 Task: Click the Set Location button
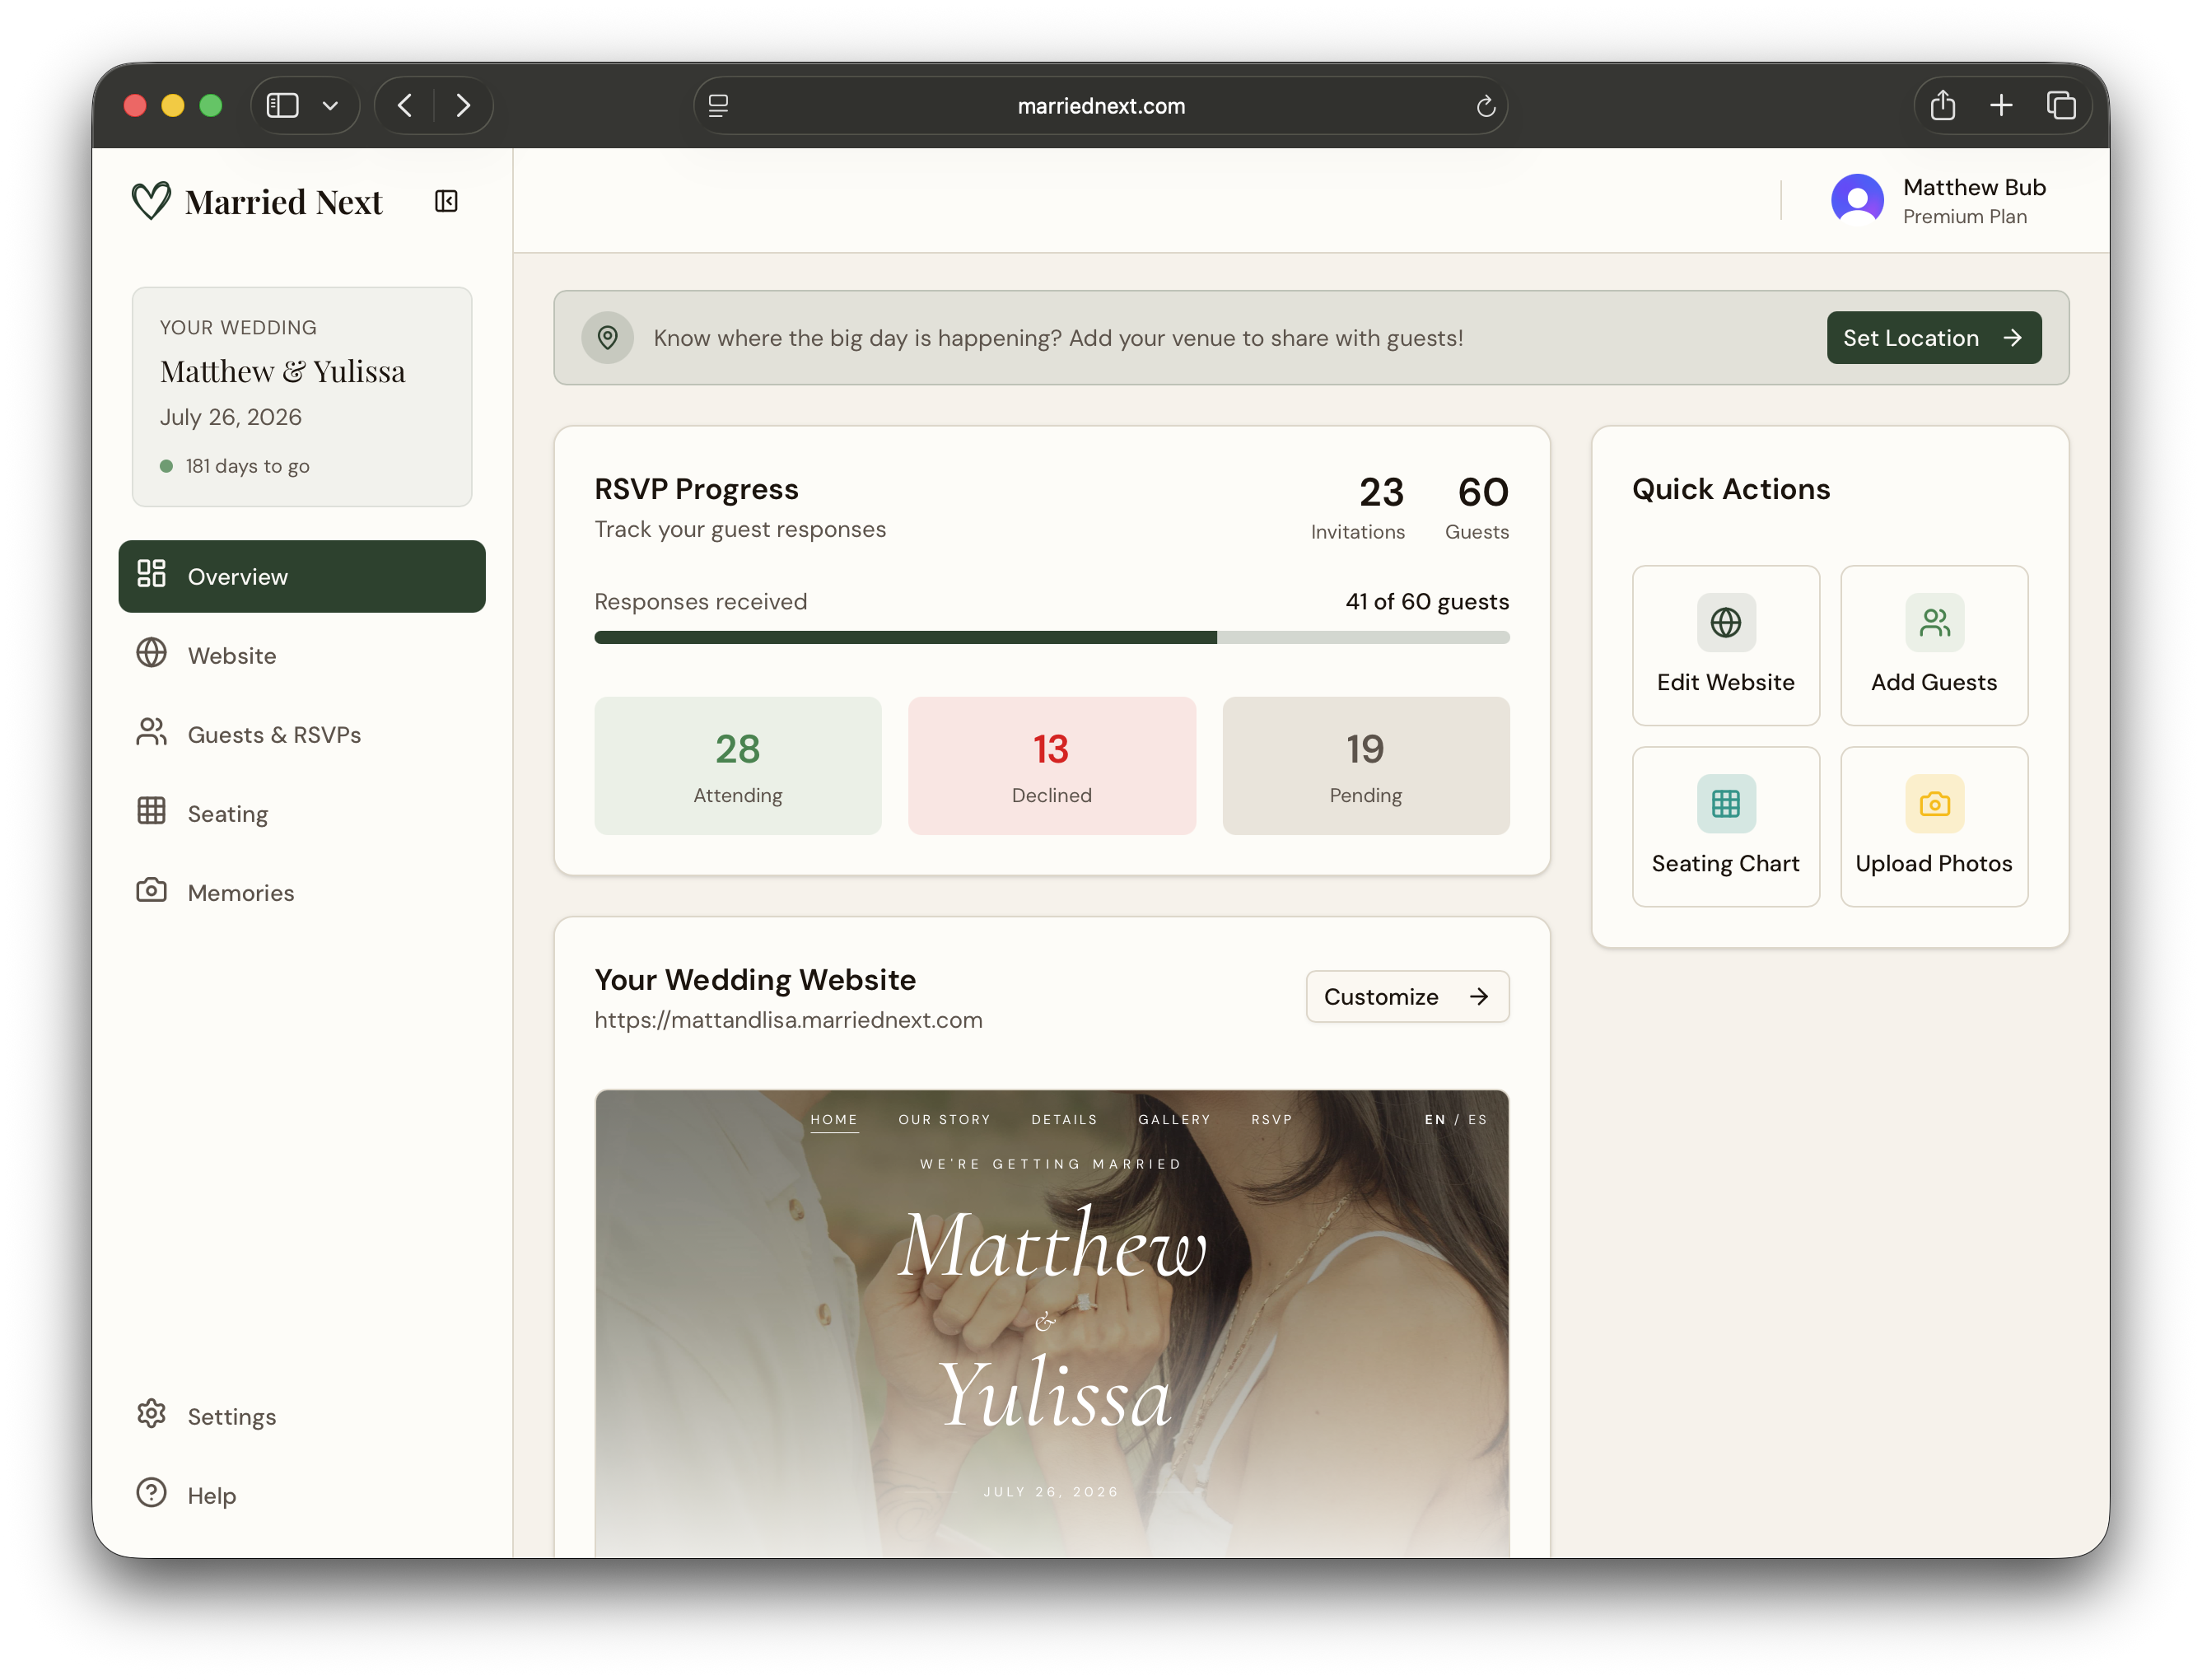coord(1933,338)
